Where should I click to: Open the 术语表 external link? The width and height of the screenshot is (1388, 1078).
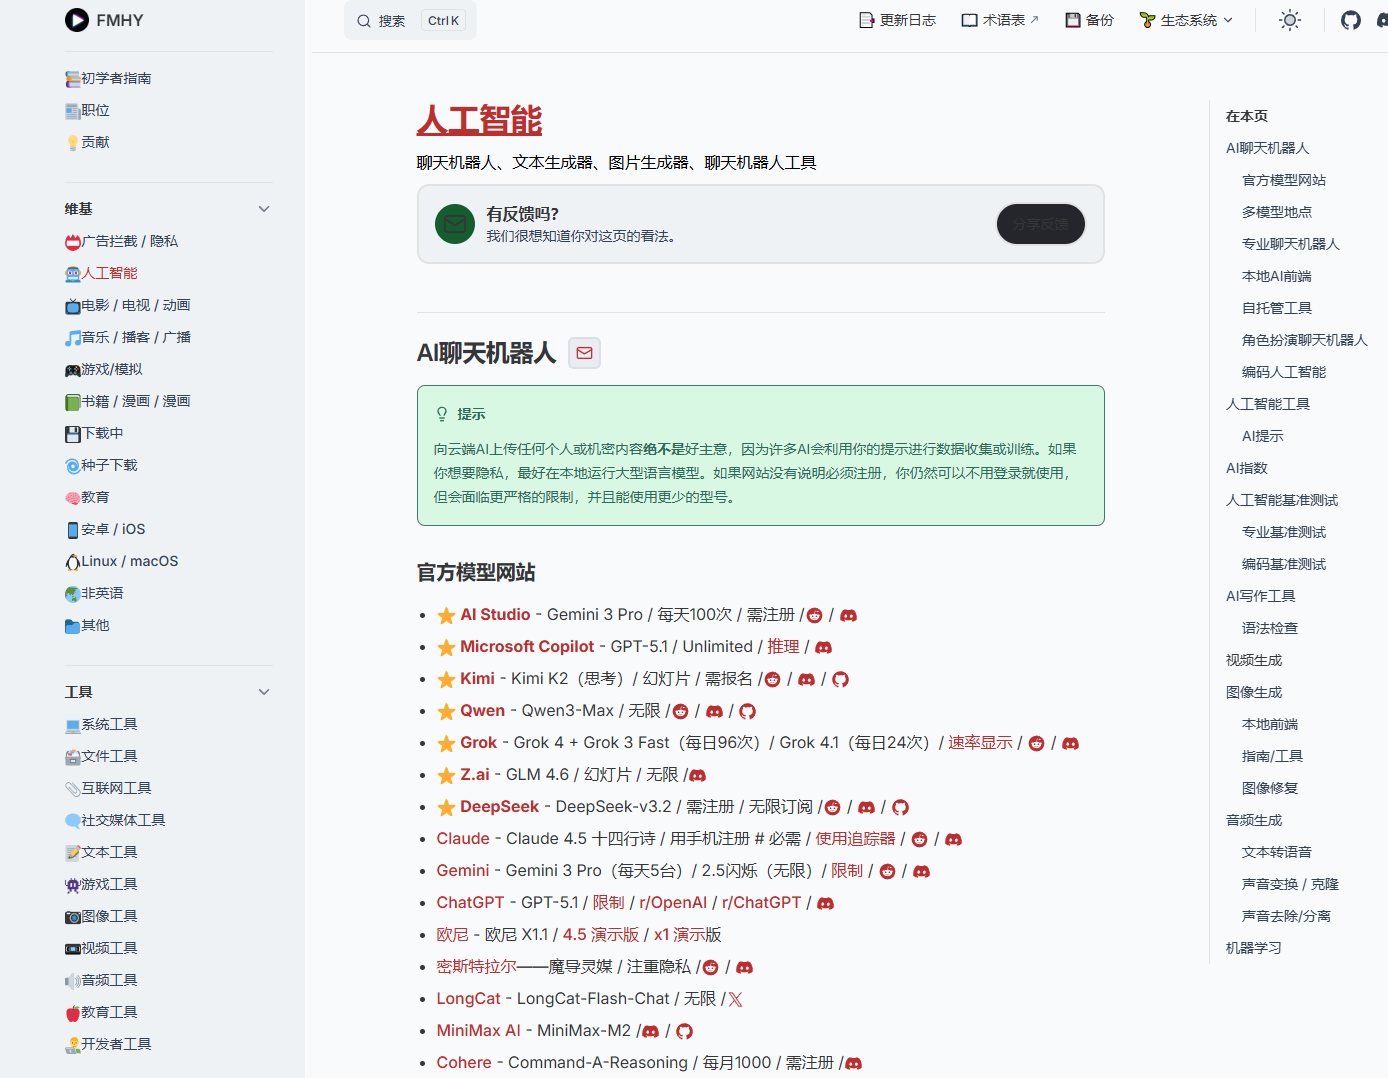coord(1000,20)
